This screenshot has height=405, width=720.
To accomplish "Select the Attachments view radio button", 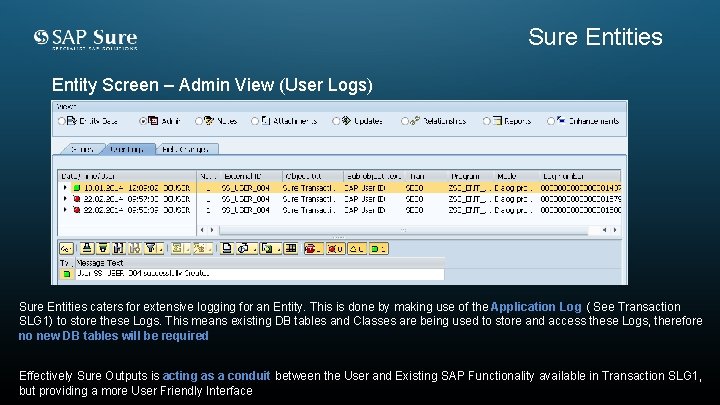I will point(254,121).
